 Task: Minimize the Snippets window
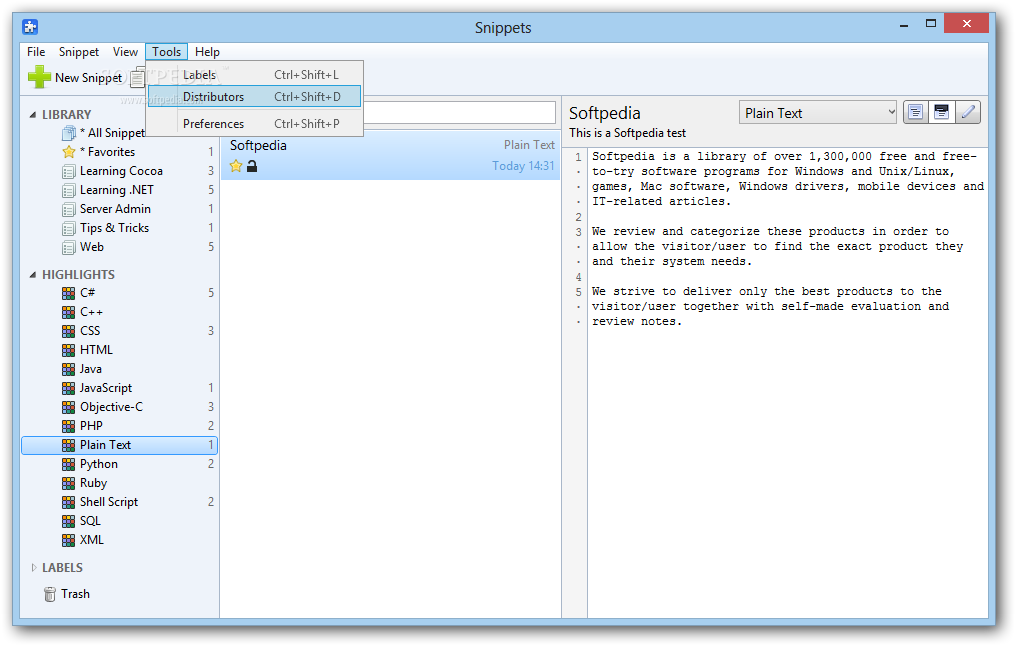904,25
